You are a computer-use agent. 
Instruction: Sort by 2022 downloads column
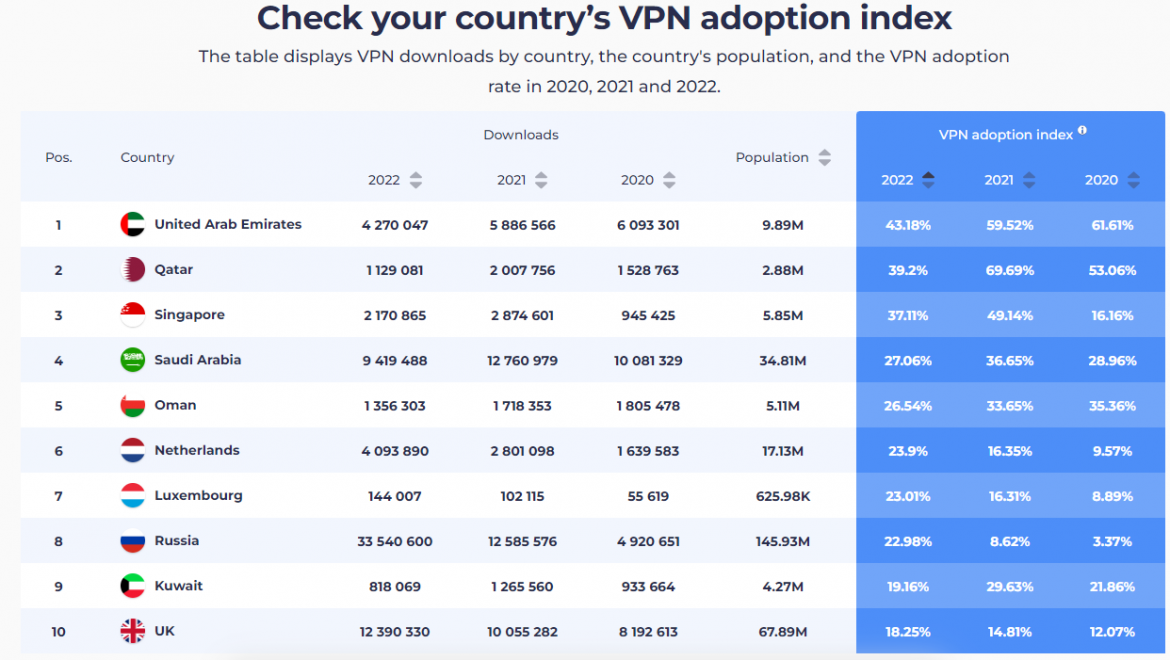(x=416, y=180)
